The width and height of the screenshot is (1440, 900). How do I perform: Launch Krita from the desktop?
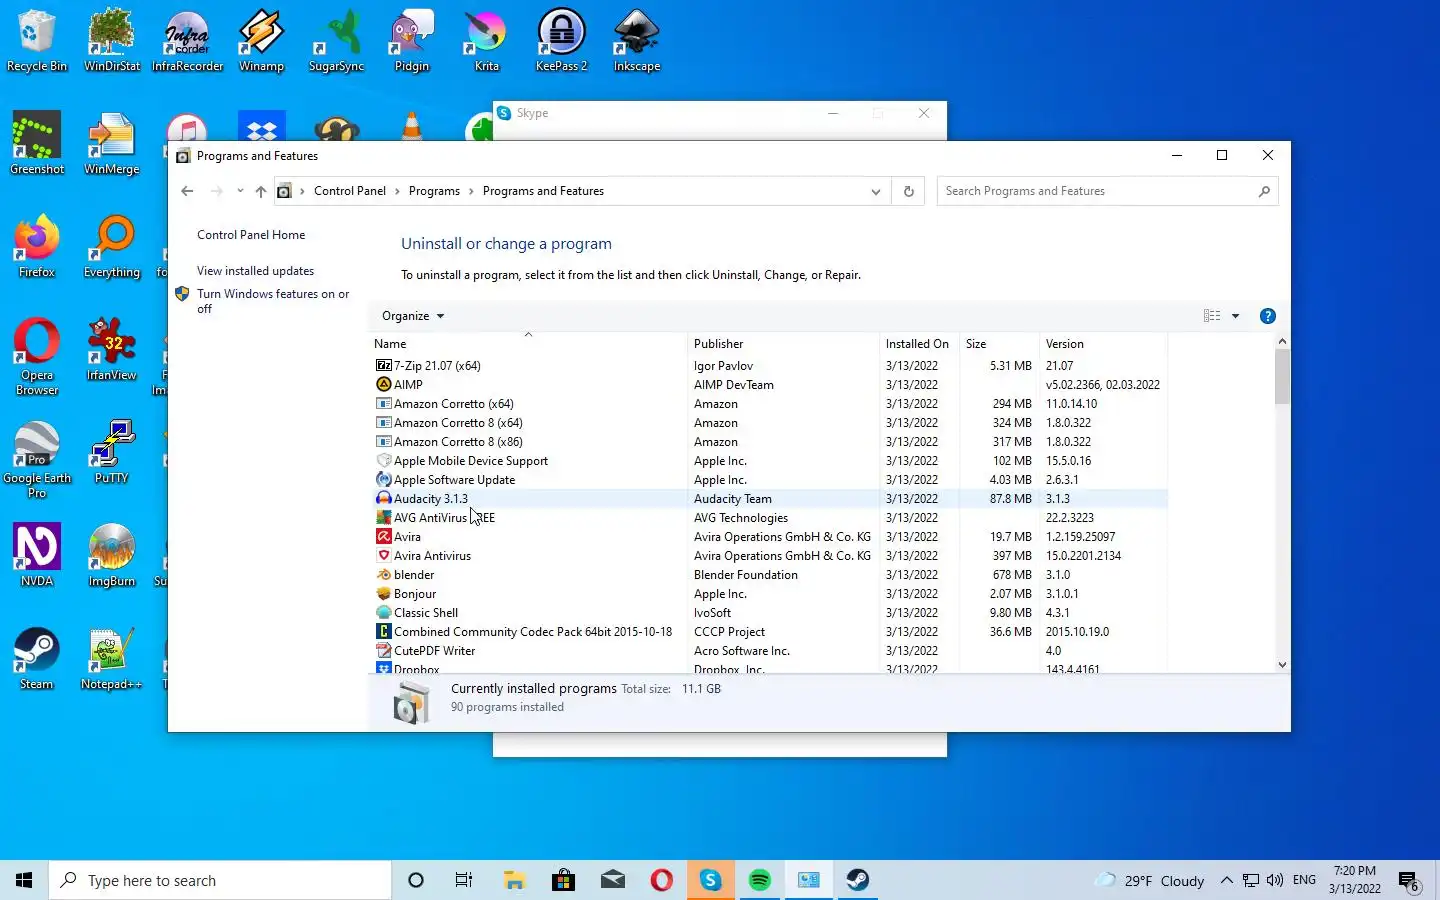(486, 41)
